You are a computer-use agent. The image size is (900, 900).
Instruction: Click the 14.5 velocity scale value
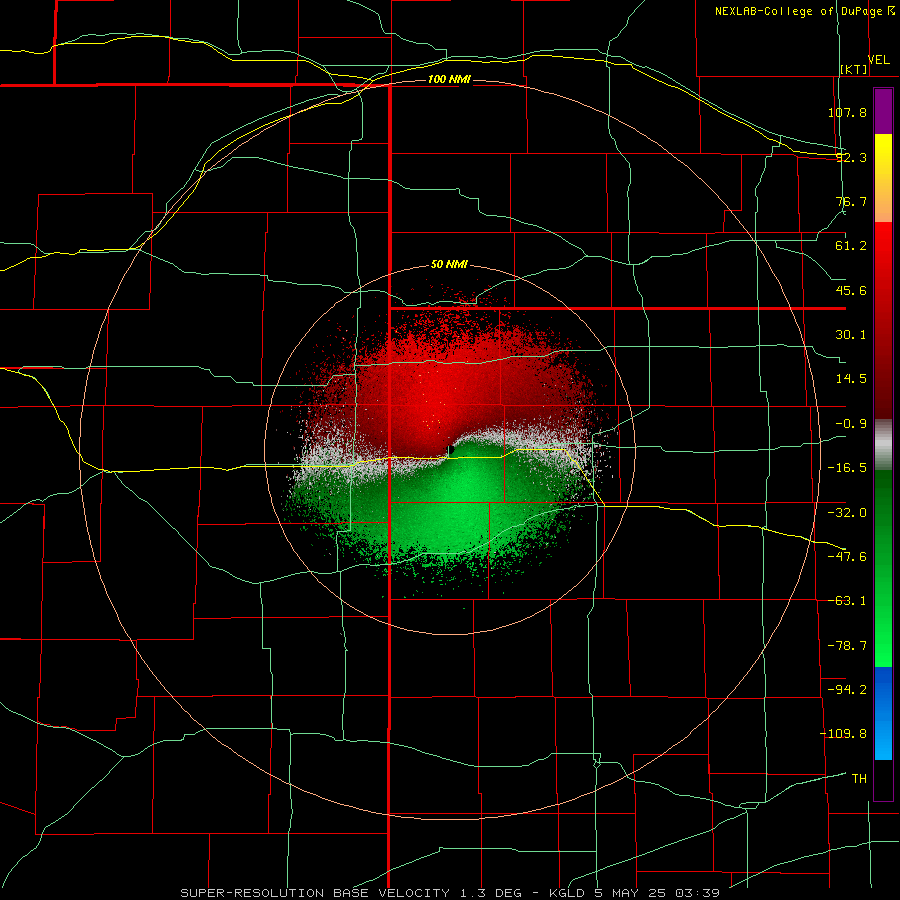pyautogui.click(x=851, y=379)
